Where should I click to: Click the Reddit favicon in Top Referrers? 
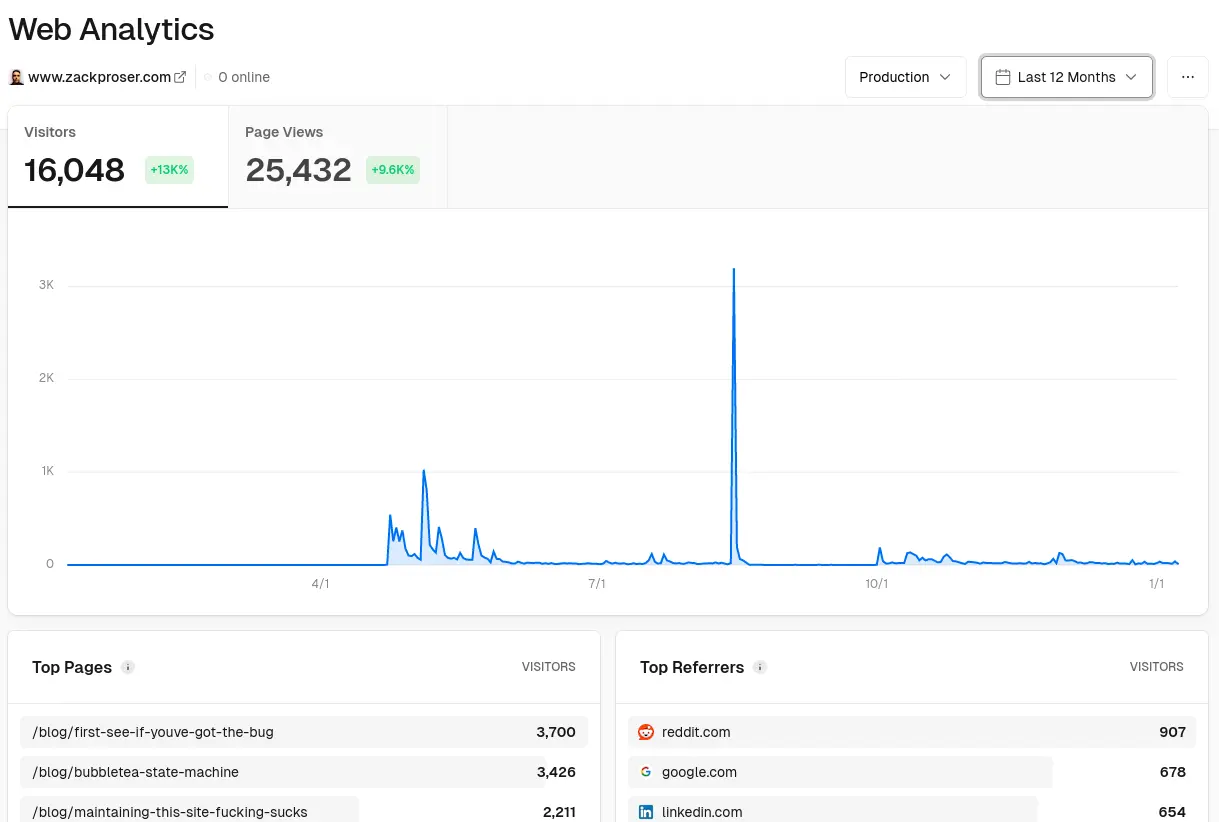click(646, 732)
